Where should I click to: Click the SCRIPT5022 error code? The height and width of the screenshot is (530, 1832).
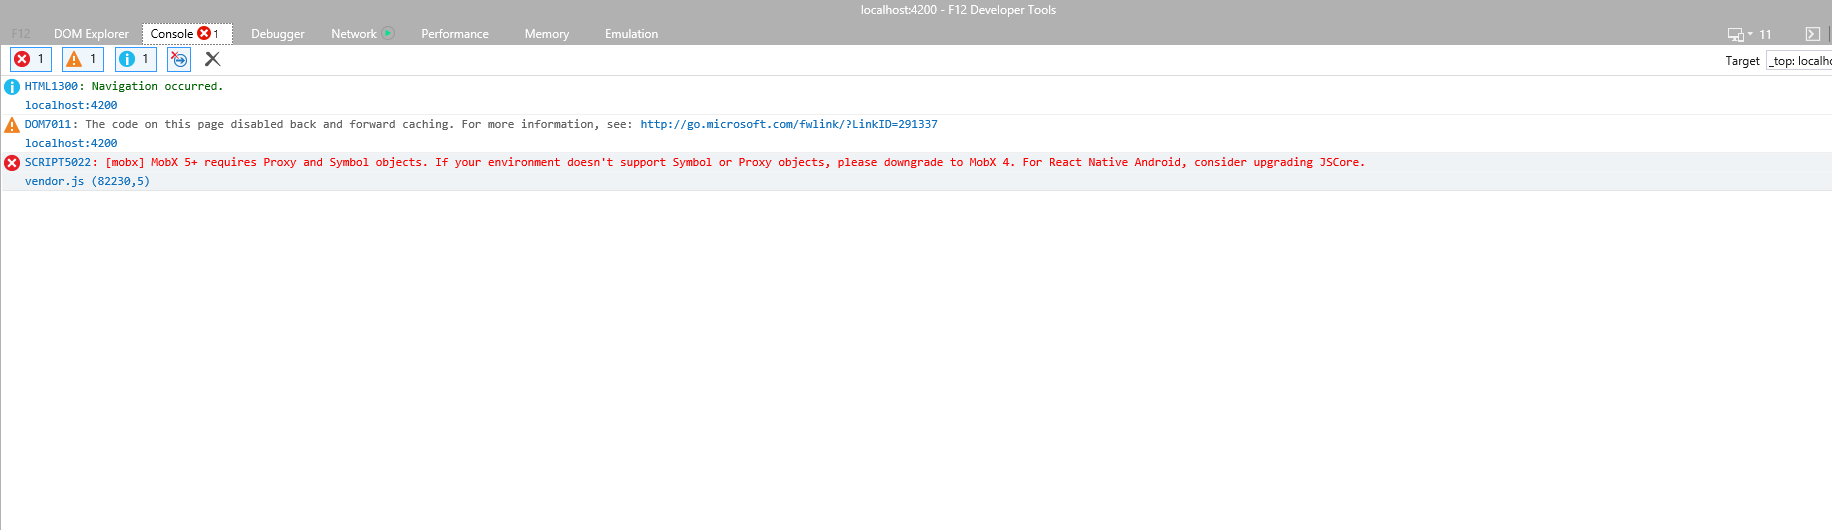coord(58,162)
